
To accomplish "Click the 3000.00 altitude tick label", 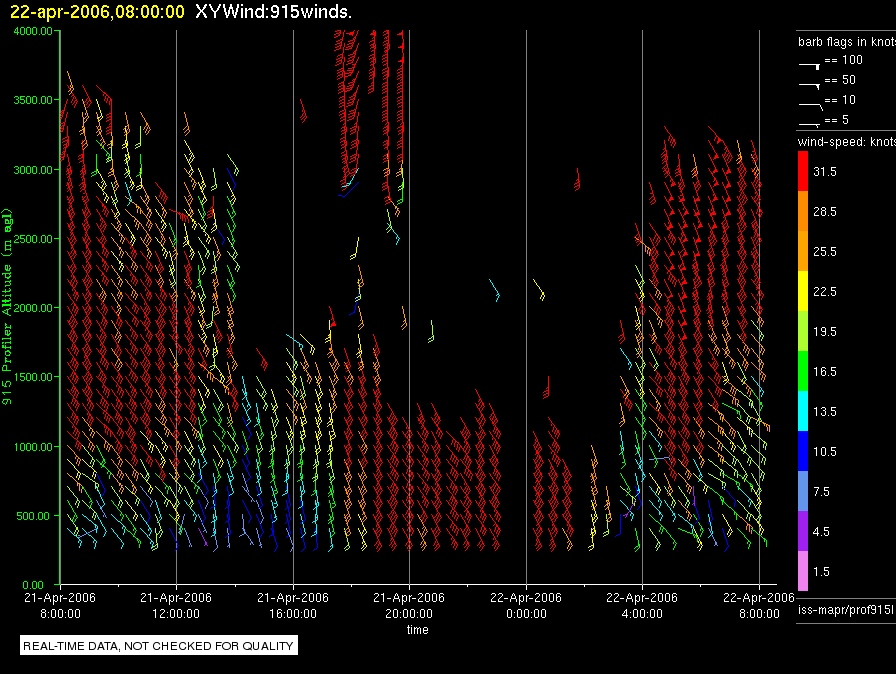I will 33,170.
